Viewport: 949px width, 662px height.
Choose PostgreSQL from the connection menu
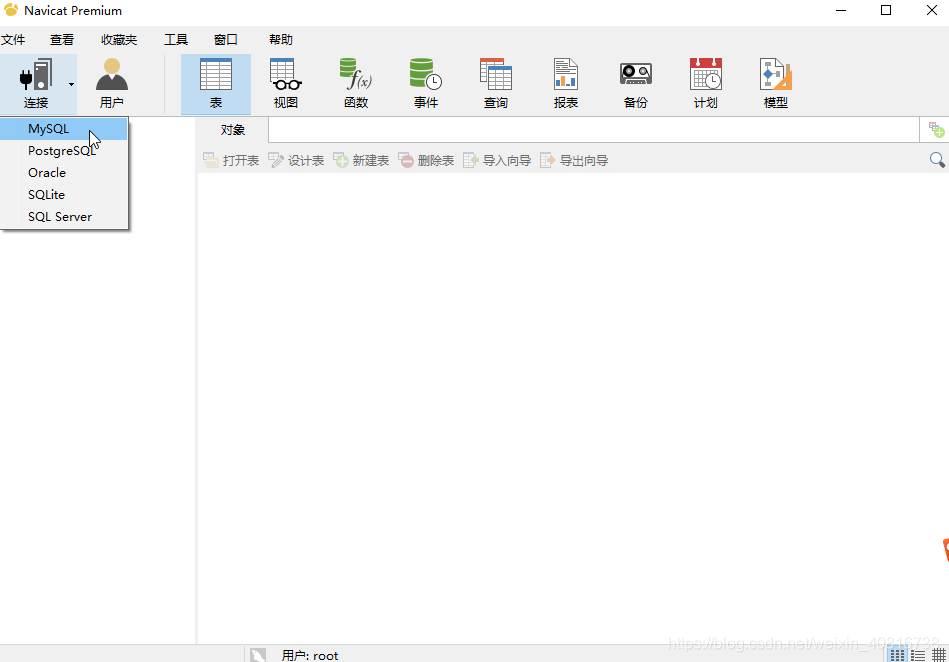click(64, 151)
